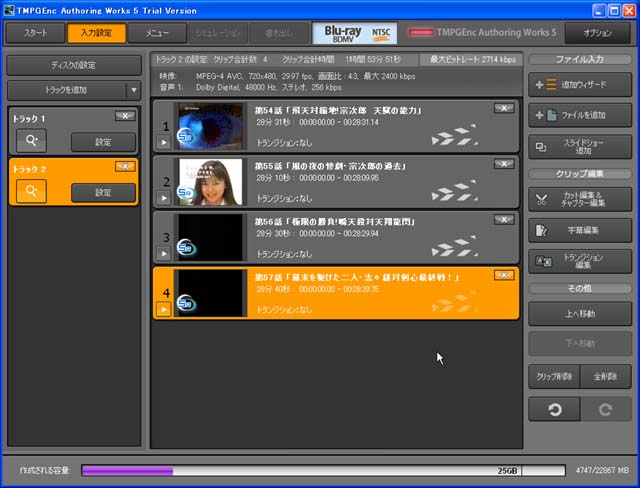
Task: Play clip 1 with its small play button
Action: (164, 143)
